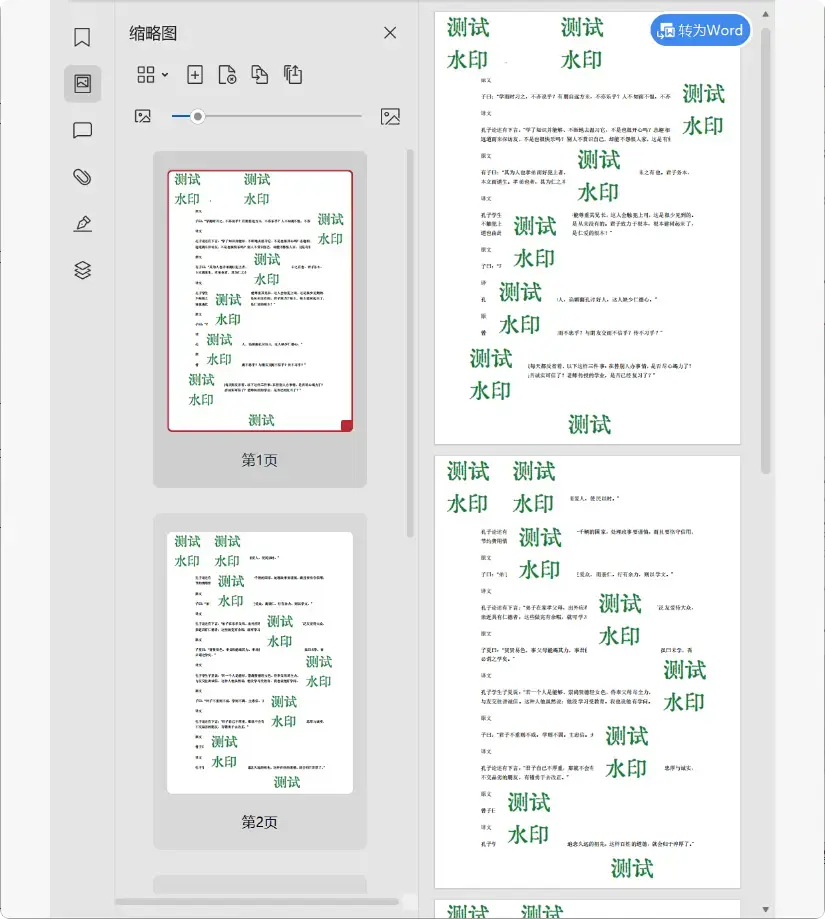Click the extract pages icon

tap(291, 74)
